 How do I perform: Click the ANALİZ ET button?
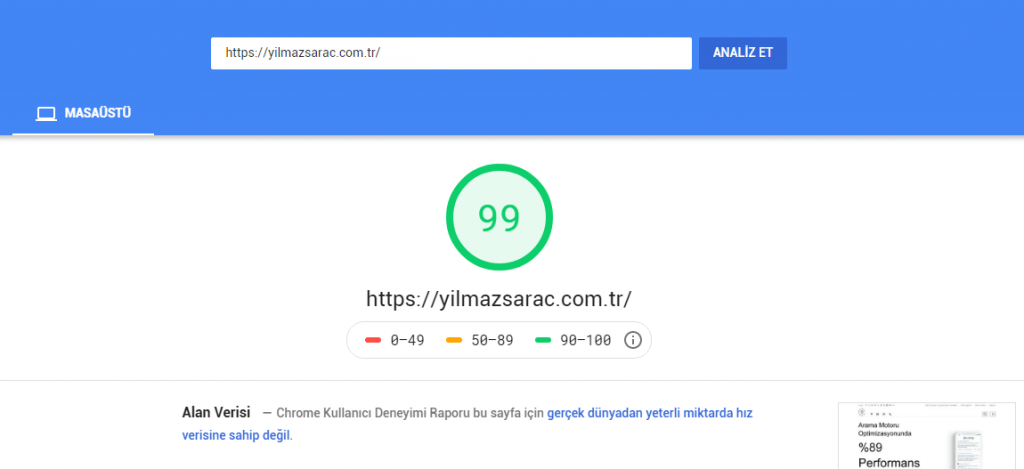click(x=743, y=53)
